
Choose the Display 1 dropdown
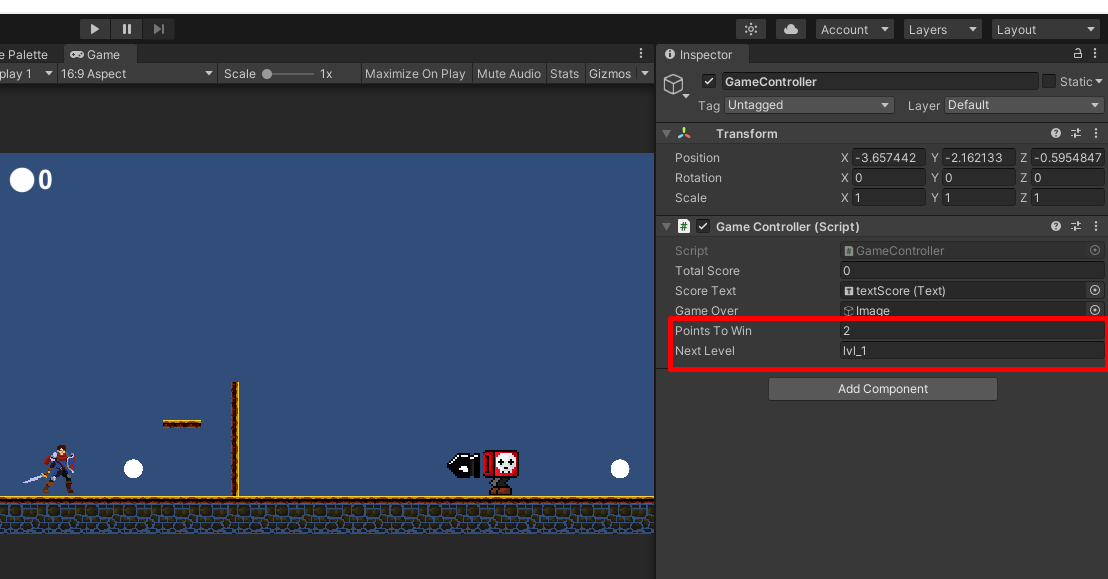tap(27, 74)
